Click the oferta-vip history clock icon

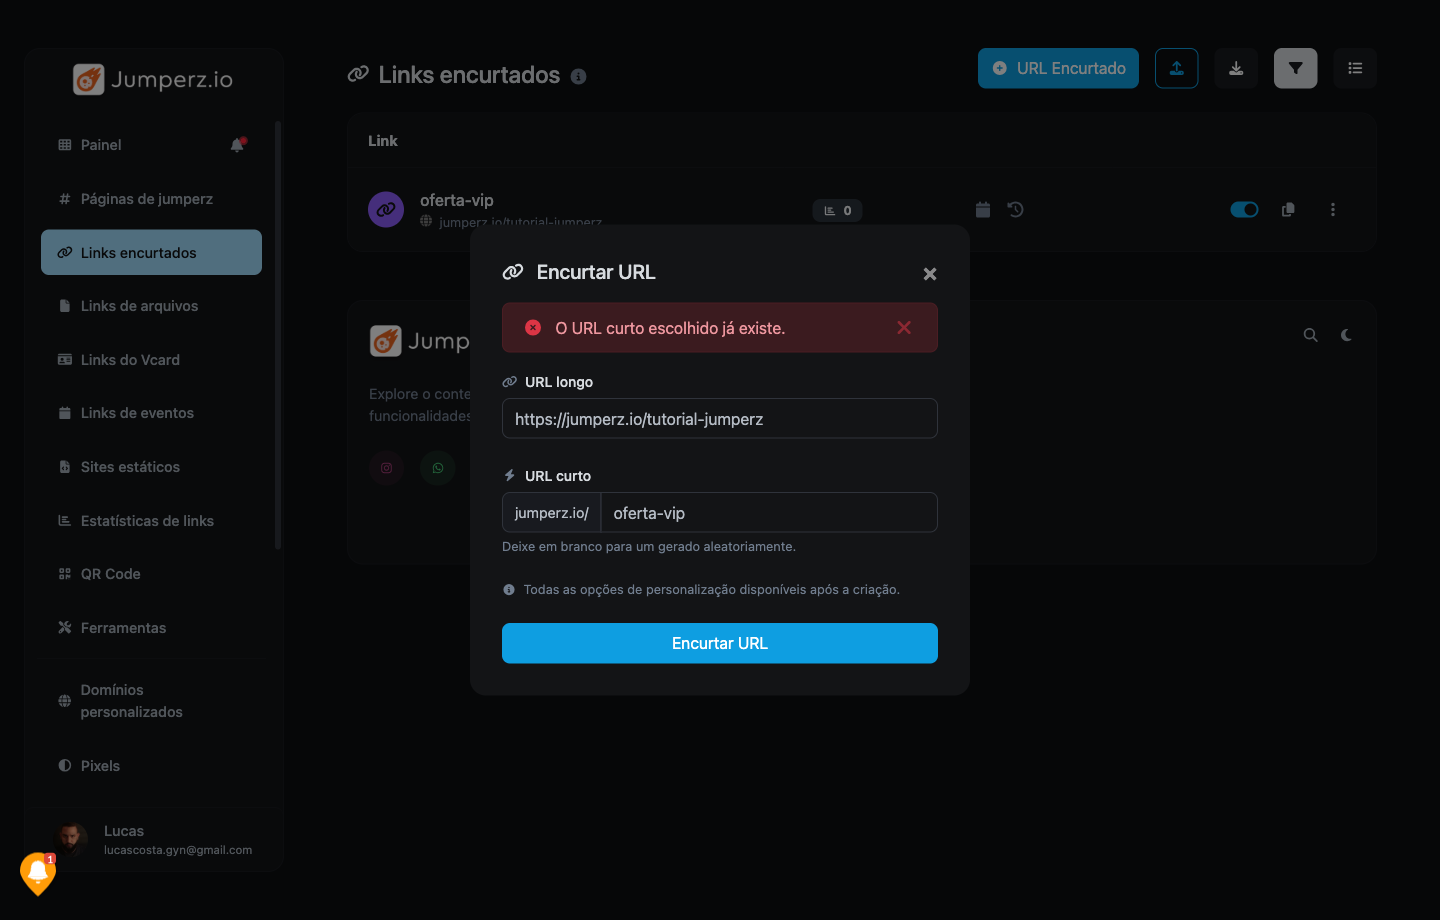[x=1015, y=210]
